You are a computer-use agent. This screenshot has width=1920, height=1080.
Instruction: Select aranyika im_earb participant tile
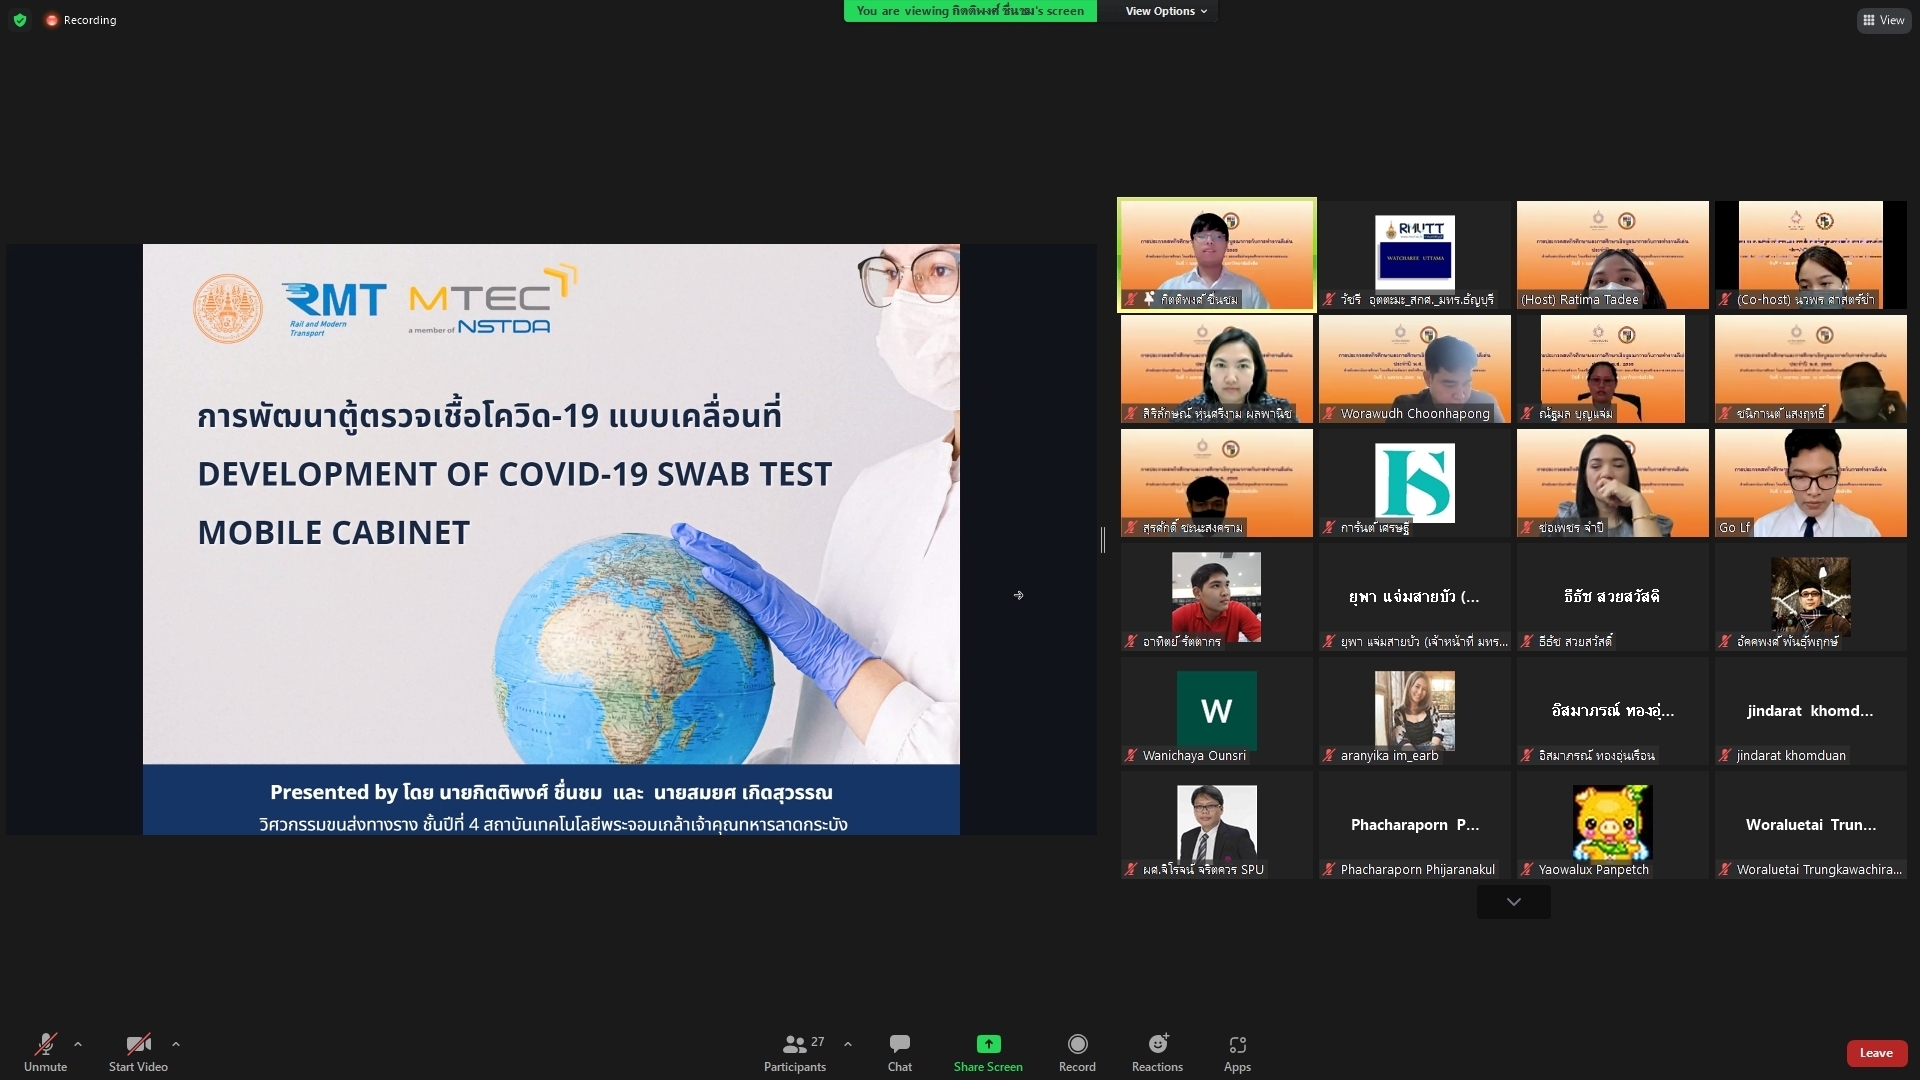coord(1415,711)
